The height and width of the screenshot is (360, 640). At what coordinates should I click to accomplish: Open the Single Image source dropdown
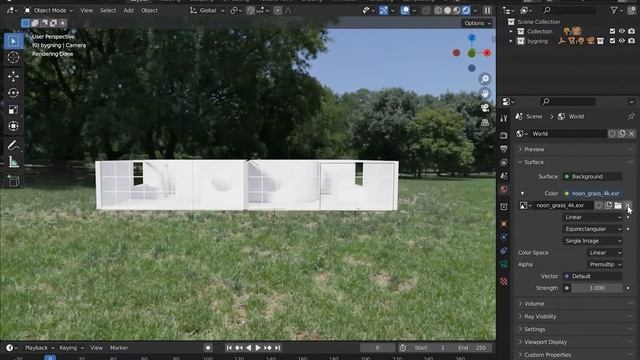[x=593, y=241]
